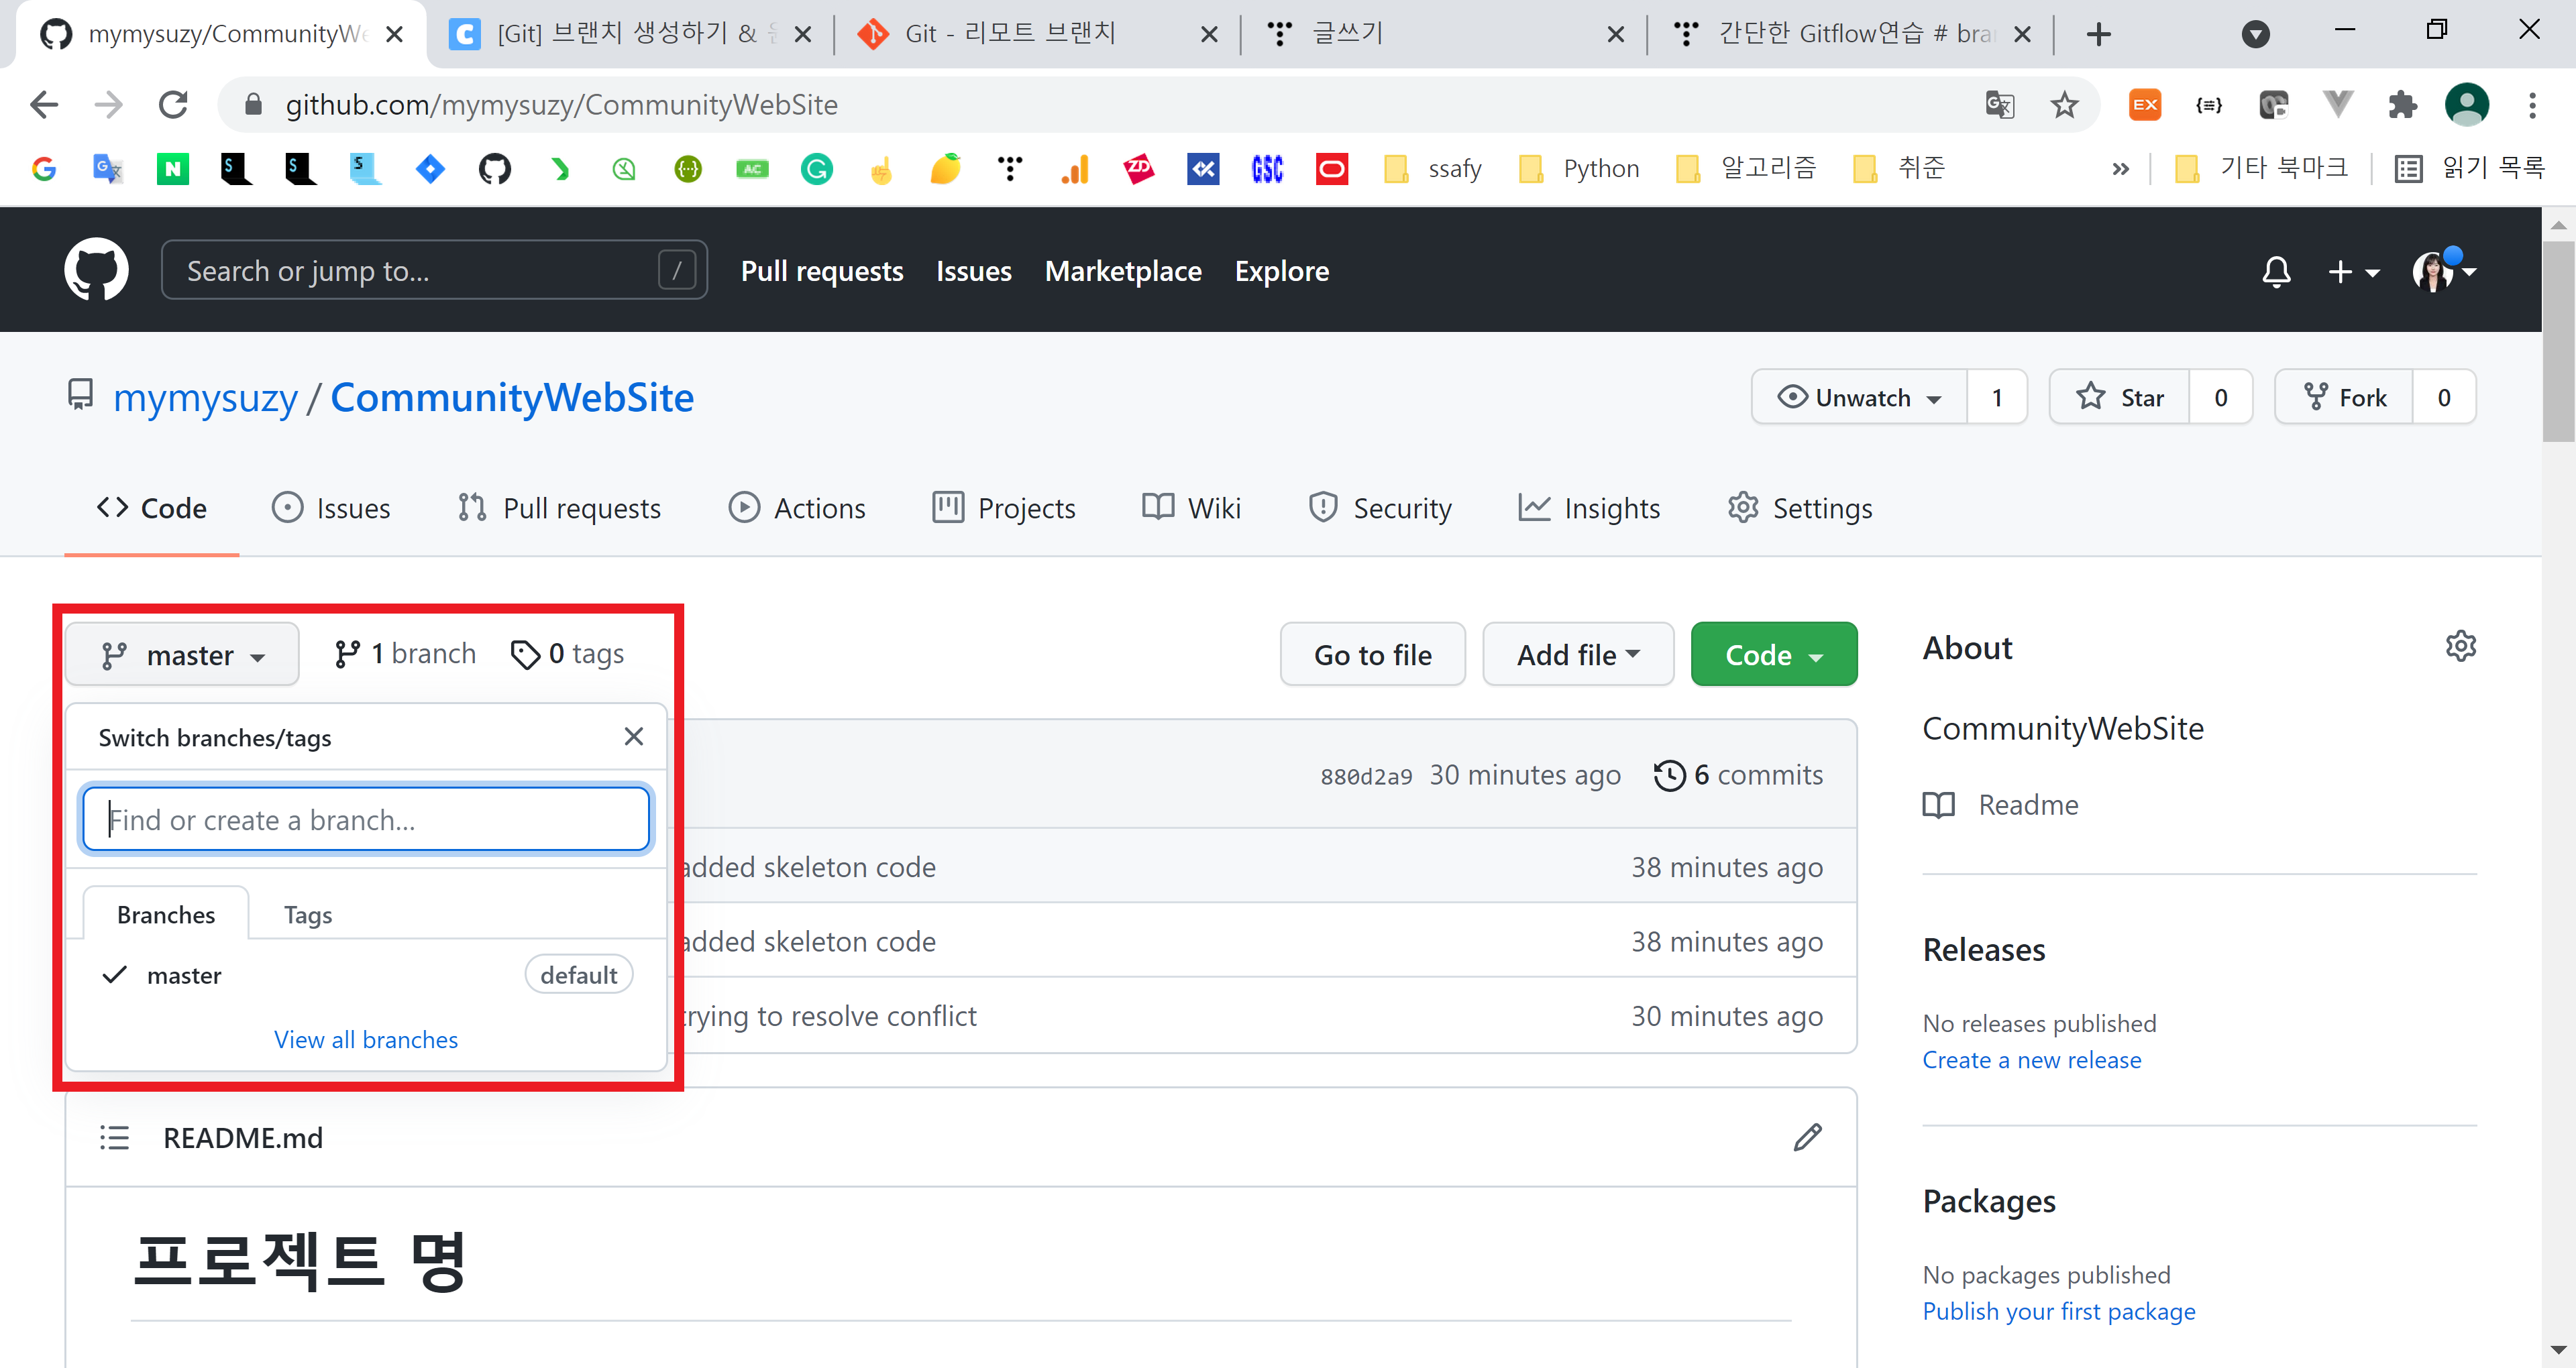Click the GitHub Octocat home logo
This screenshot has width=2576, height=1368.
coord(96,270)
